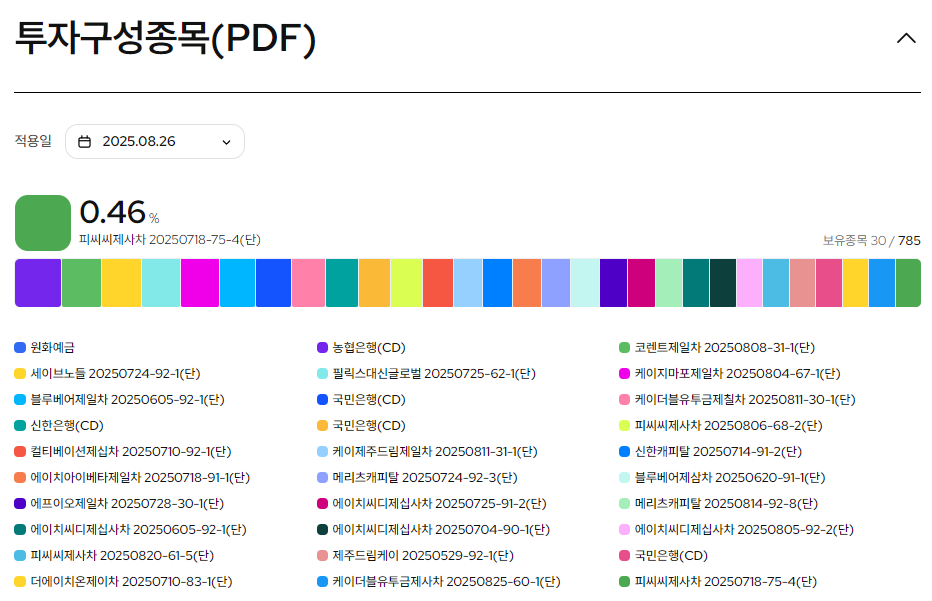Click 메리츠캐피탈 20250724-92-3(단) legend entry
932x601 pixels.
click(x=417, y=477)
